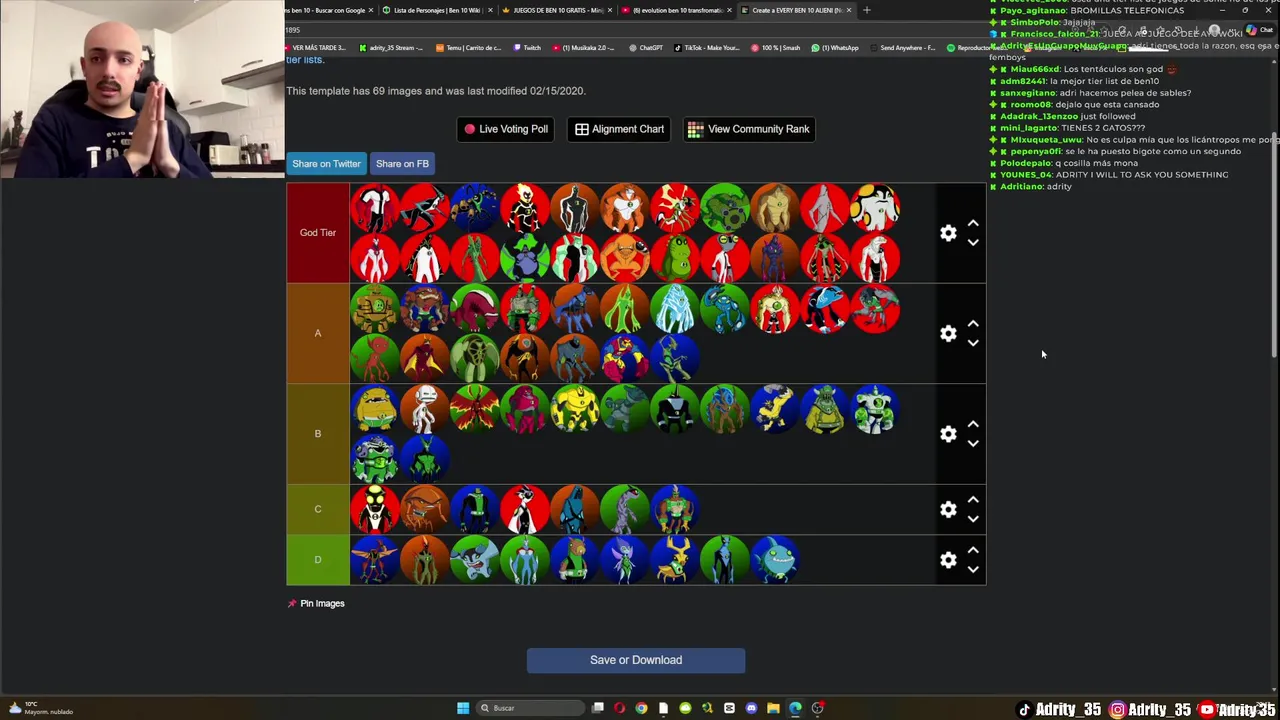Open the D tier row settings gear
The image size is (1280, 720).
click(x=948, y=560)
